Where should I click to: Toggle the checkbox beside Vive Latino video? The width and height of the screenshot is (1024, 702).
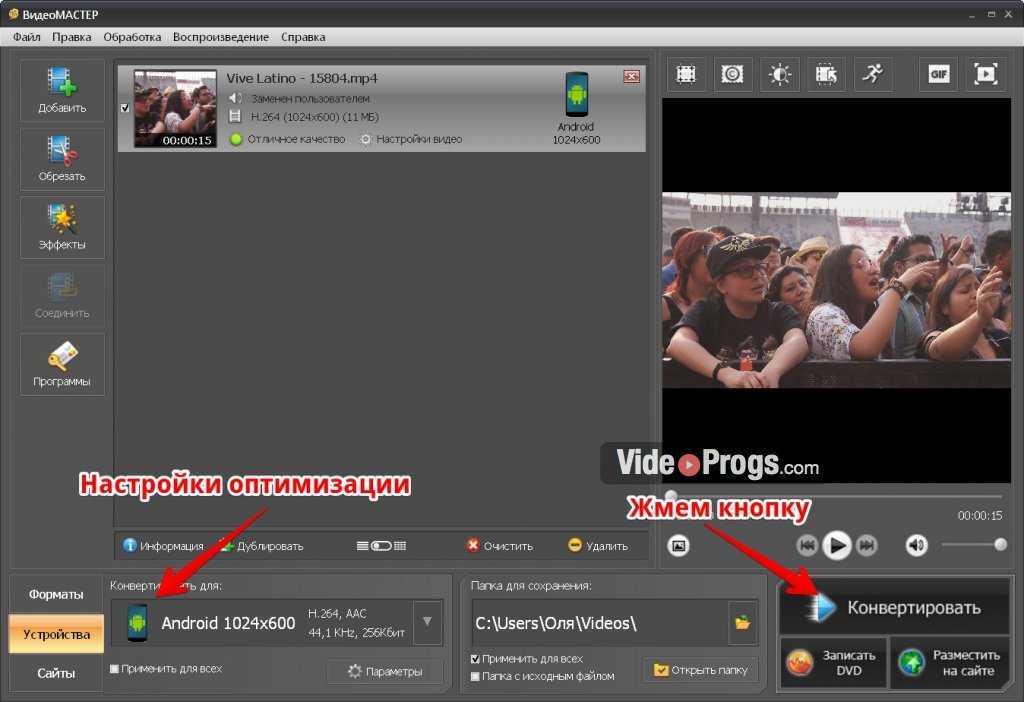[x=125, y=108]
